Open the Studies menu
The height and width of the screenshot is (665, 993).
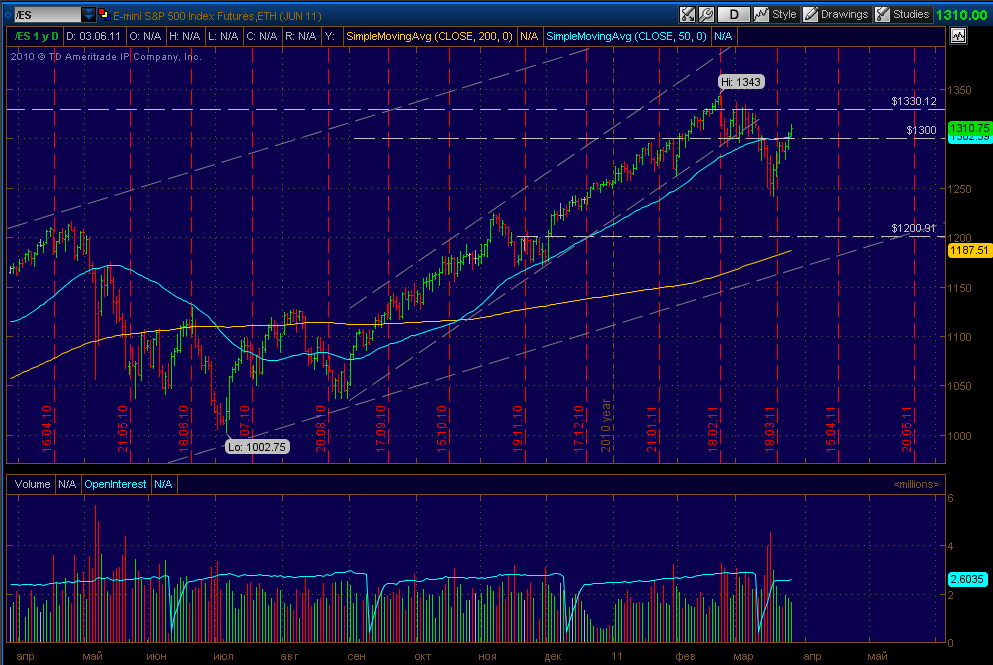click(x=903, y=15)
